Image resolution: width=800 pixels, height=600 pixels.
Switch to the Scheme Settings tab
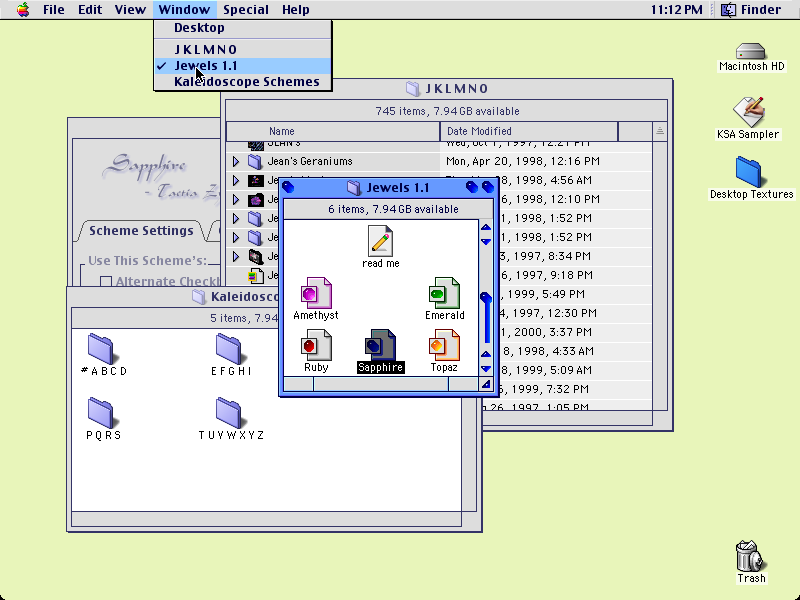point(141,231)
